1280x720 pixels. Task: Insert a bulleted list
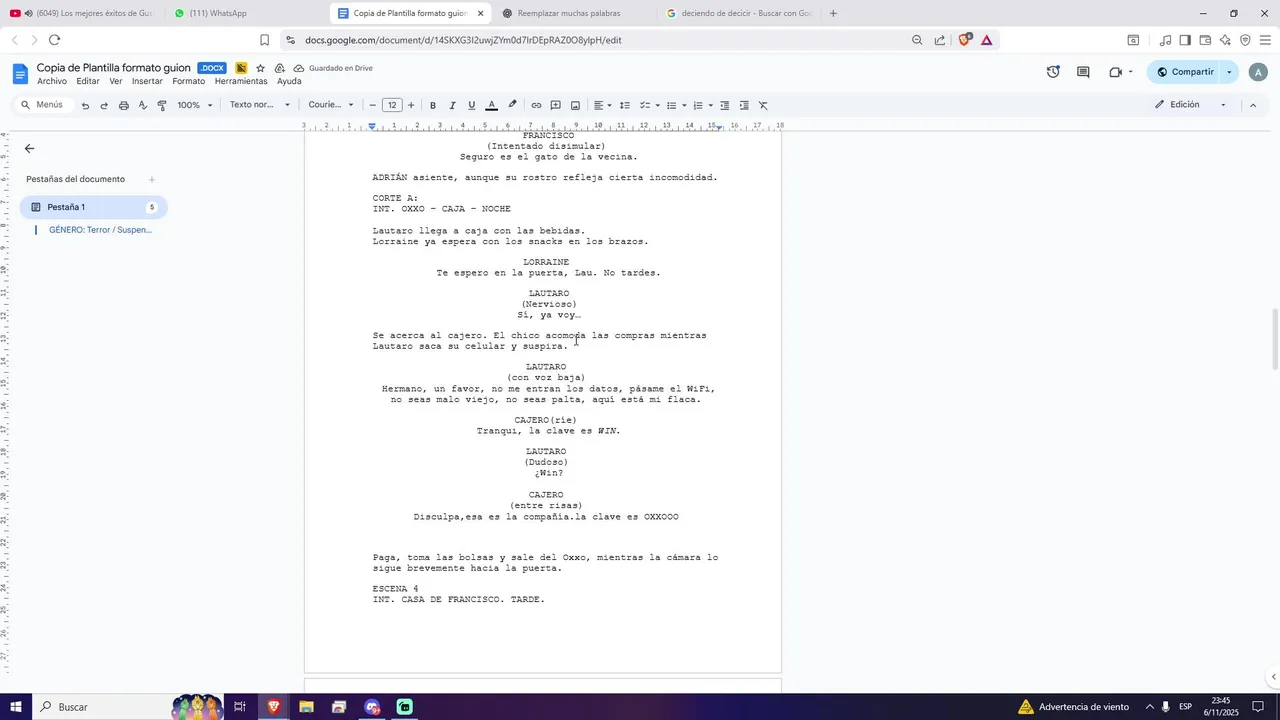click(x=672, y=105)
